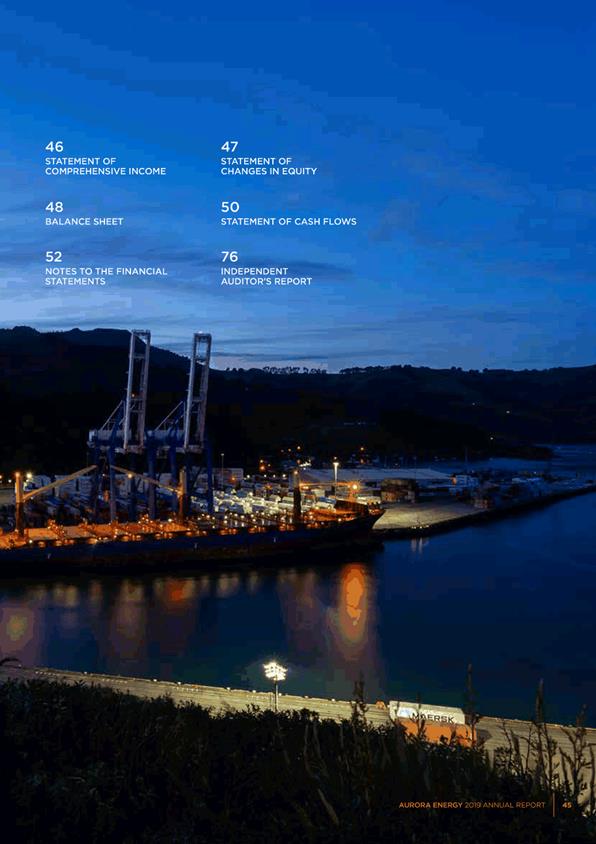
Task: Click page number 52 in the contents
Action: (54, 257)
